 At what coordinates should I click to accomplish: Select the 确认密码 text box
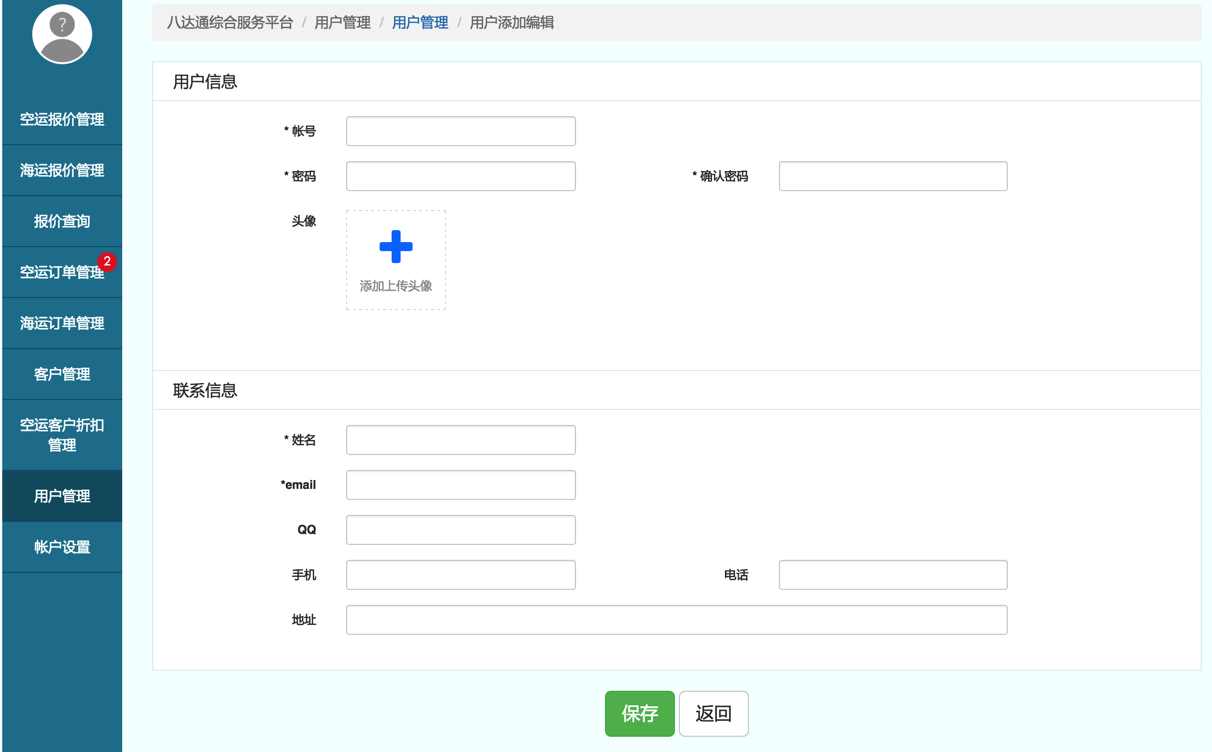(893, 176)
